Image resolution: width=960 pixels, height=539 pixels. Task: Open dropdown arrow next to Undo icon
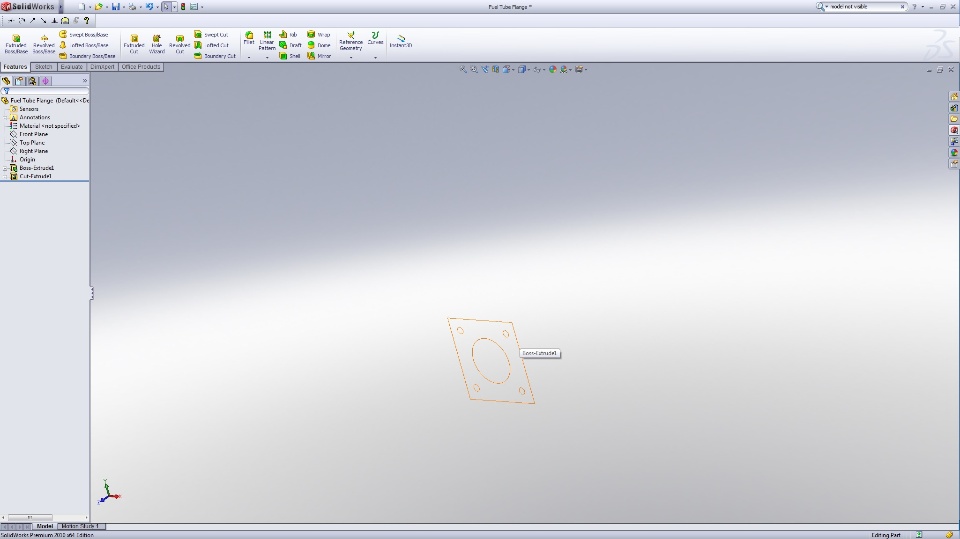click(157, 7)
